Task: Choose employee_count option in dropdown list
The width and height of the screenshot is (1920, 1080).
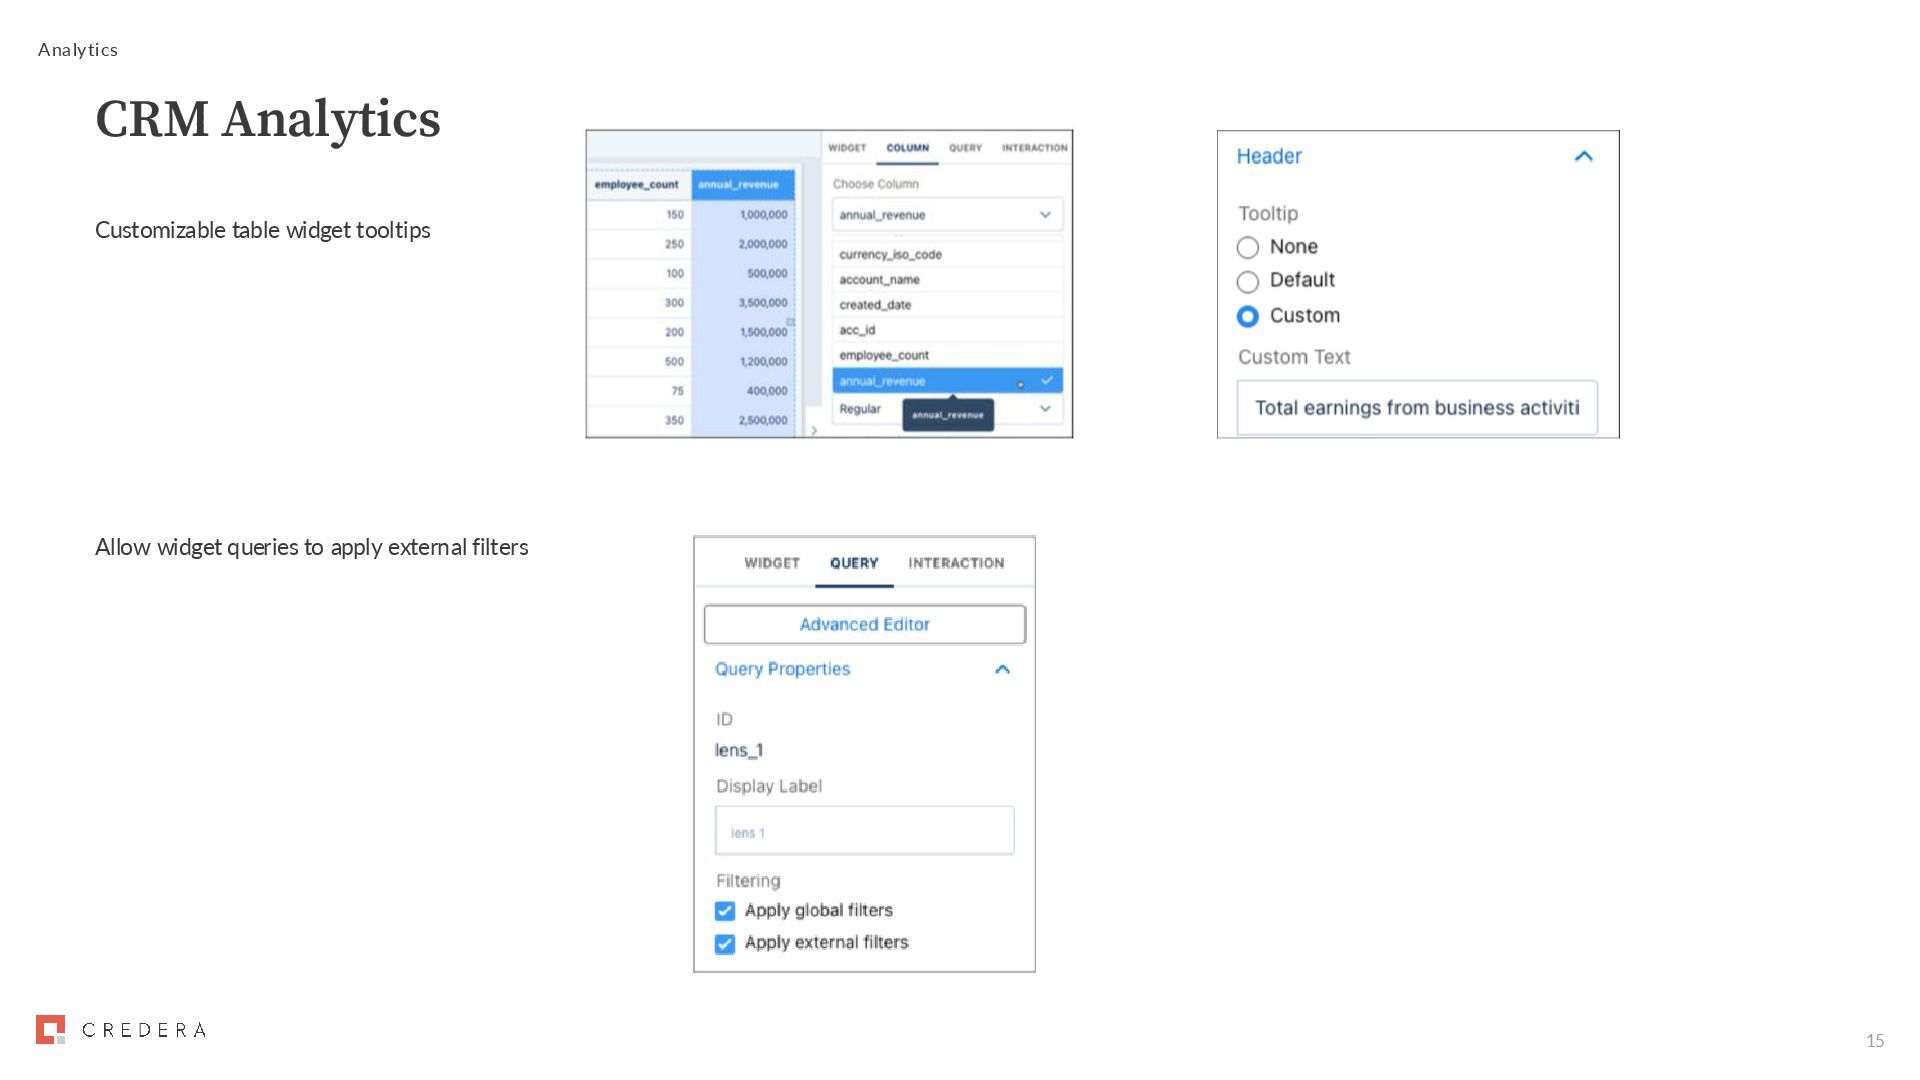Action: pyautogui.click(x=884, y=355)
